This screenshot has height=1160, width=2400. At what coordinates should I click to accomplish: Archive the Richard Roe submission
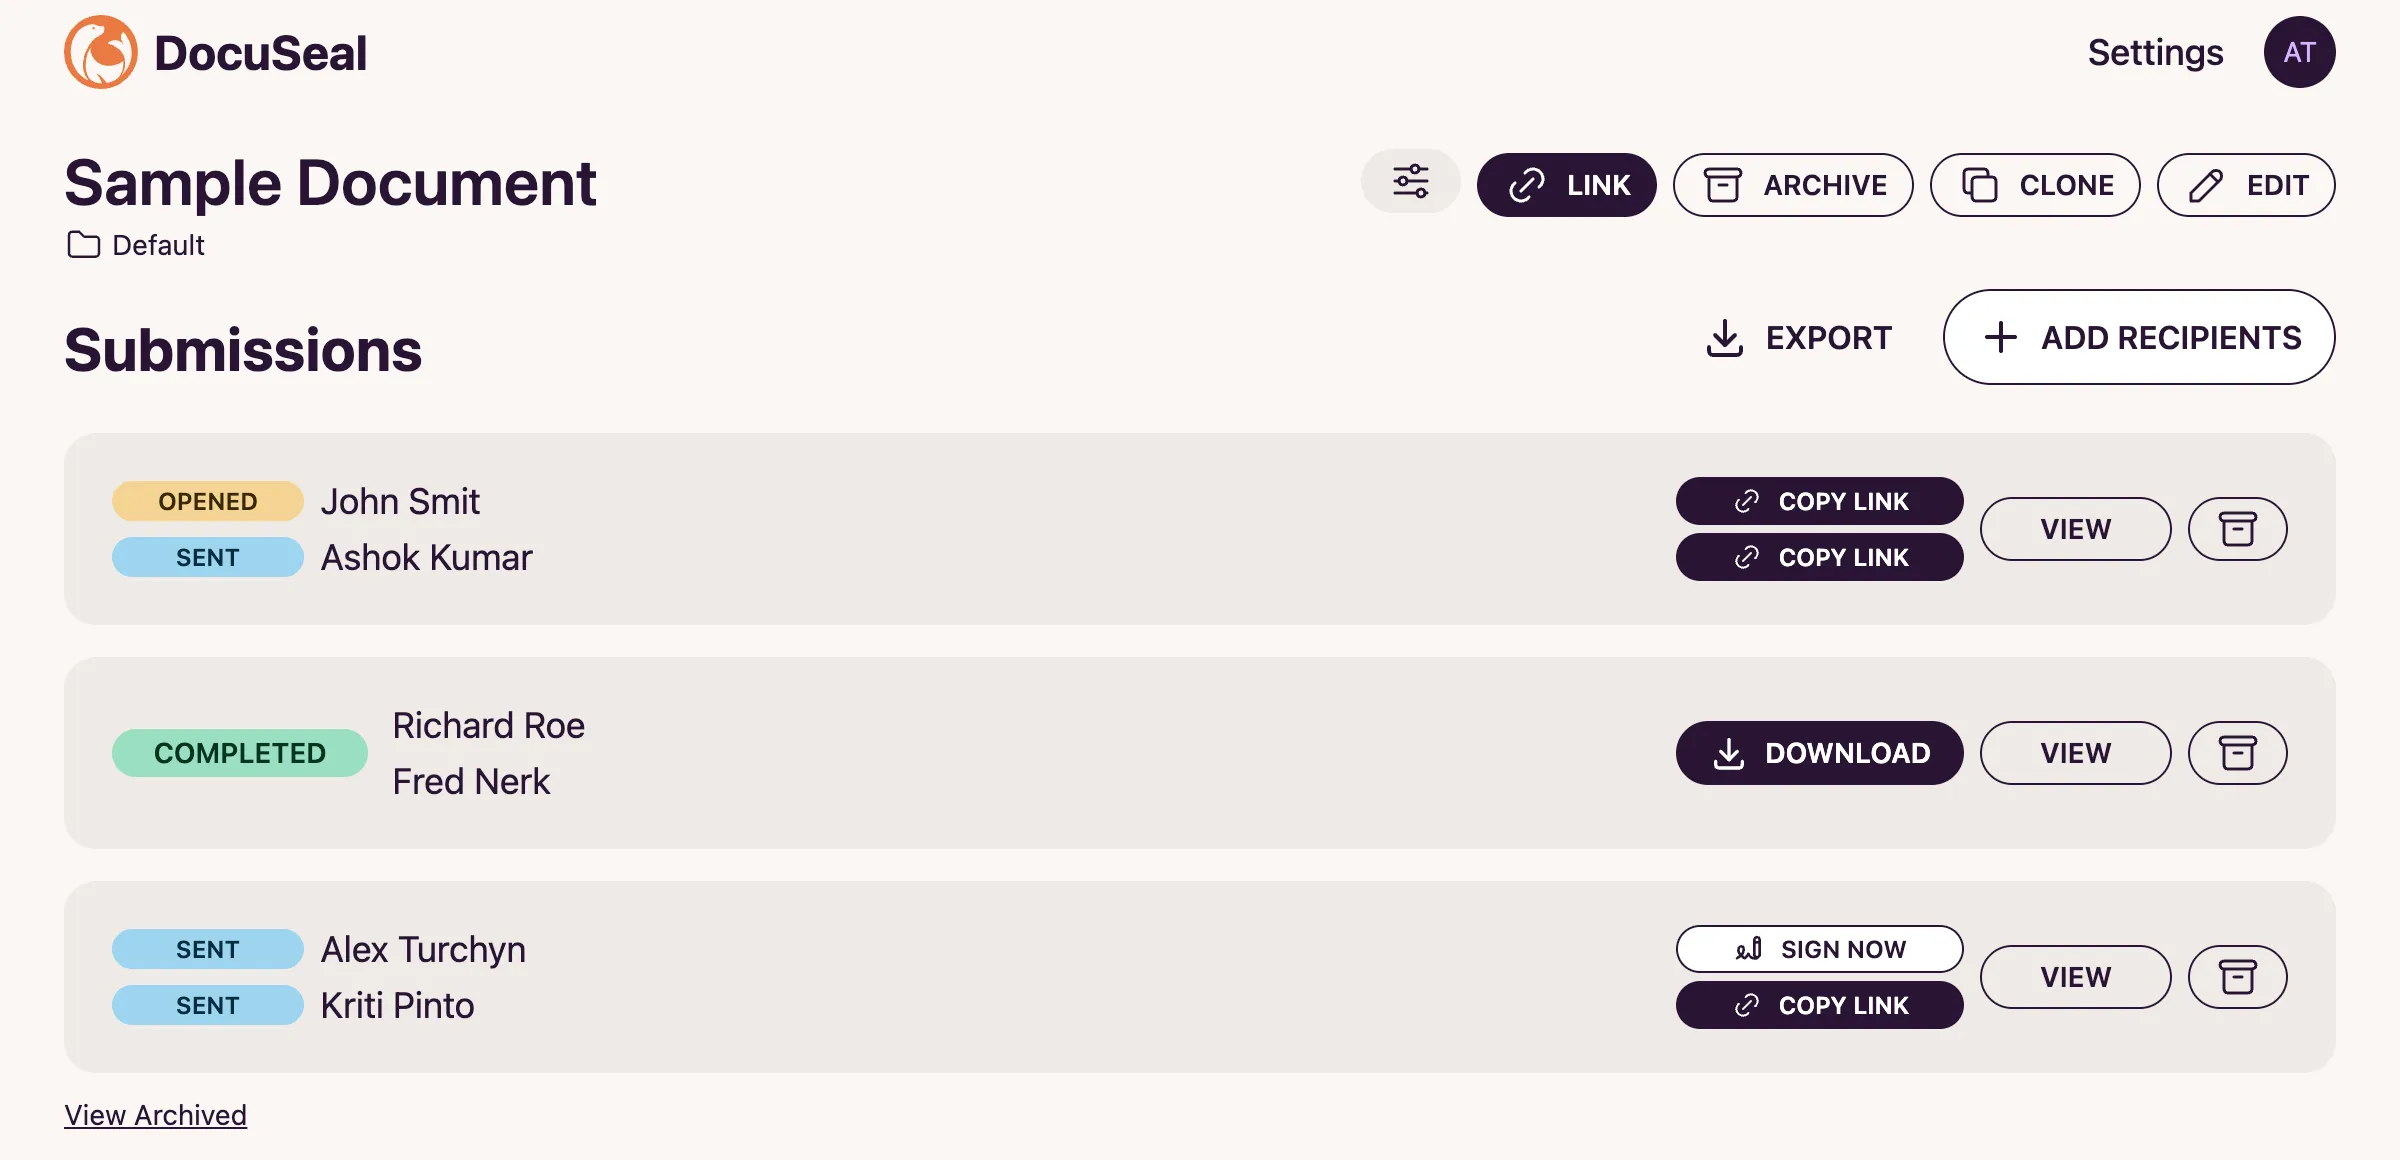click(x=2237, y=753)
